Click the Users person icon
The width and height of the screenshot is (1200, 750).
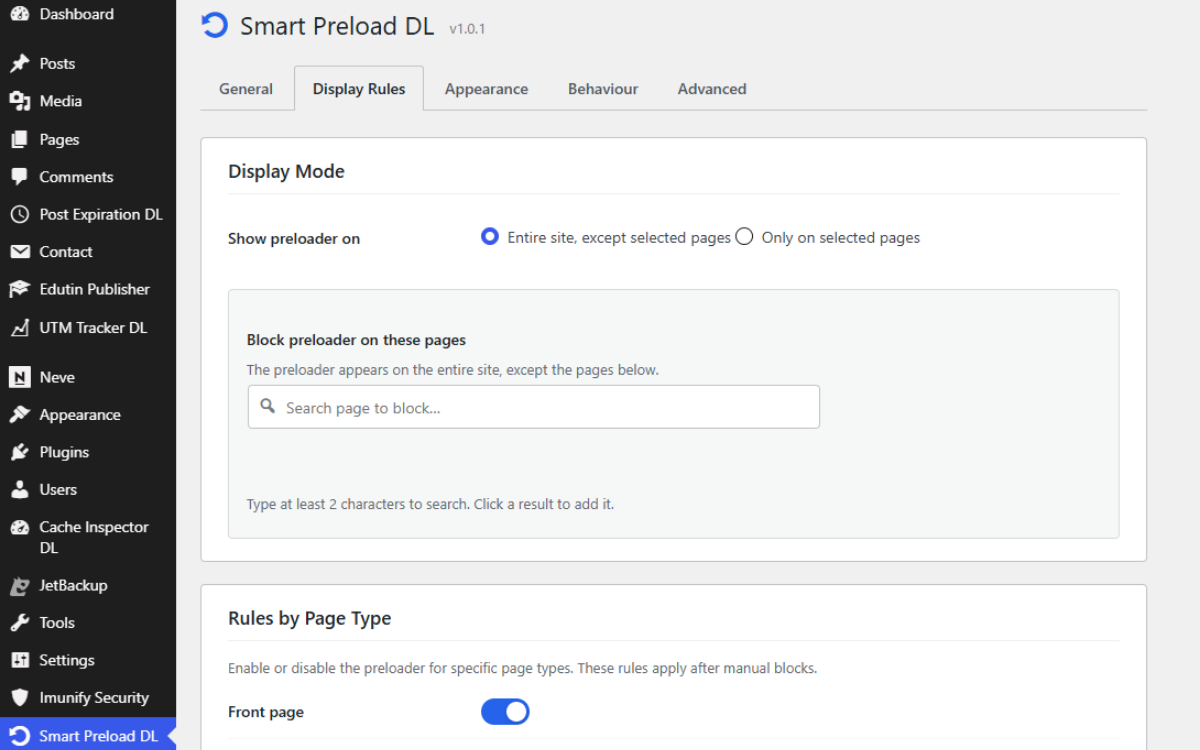[19, 489]
